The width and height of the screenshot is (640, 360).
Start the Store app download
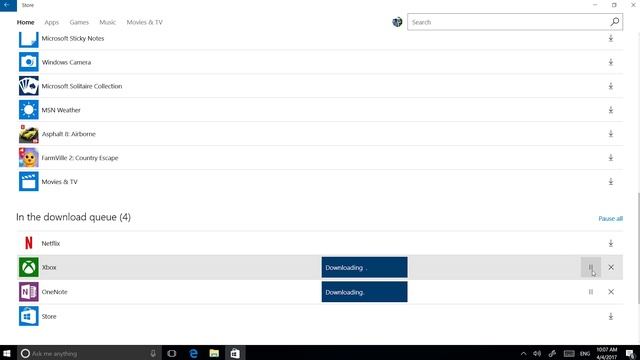(611, 316)
